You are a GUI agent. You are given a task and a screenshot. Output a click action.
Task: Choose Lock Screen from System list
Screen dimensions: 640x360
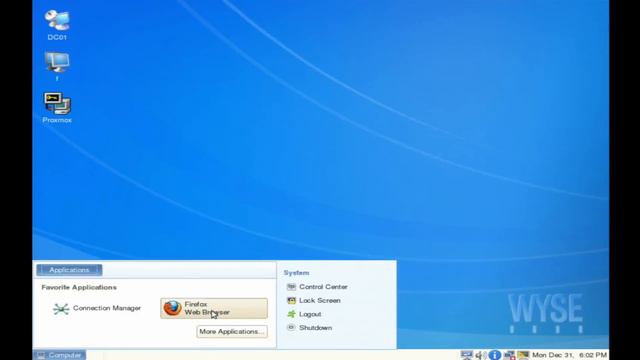point(313,300)
